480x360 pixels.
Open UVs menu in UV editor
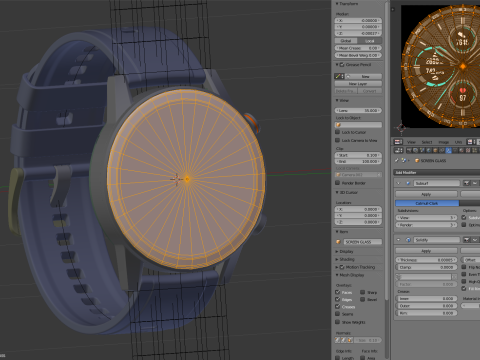[x=459, y=142]
